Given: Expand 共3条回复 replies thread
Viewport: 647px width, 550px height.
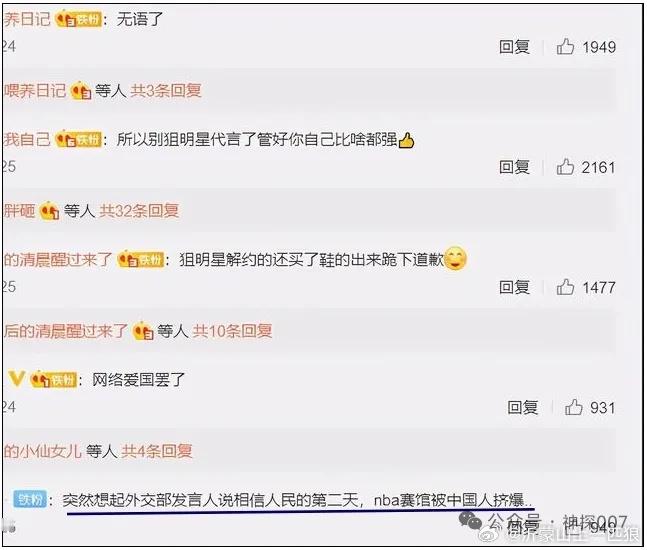Looking at the screenshot, I should click(x=166, y=90).
